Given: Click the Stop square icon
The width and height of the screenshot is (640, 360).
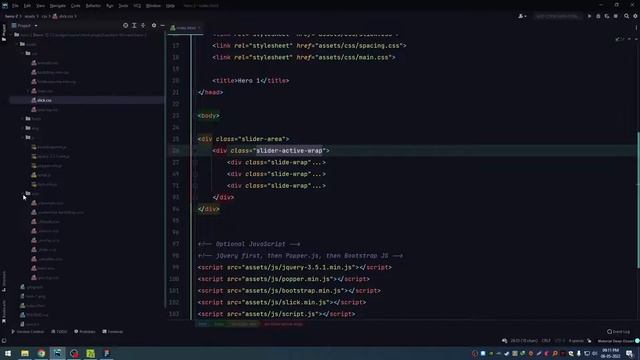Looking at the screenshot, I should point(616,16).
